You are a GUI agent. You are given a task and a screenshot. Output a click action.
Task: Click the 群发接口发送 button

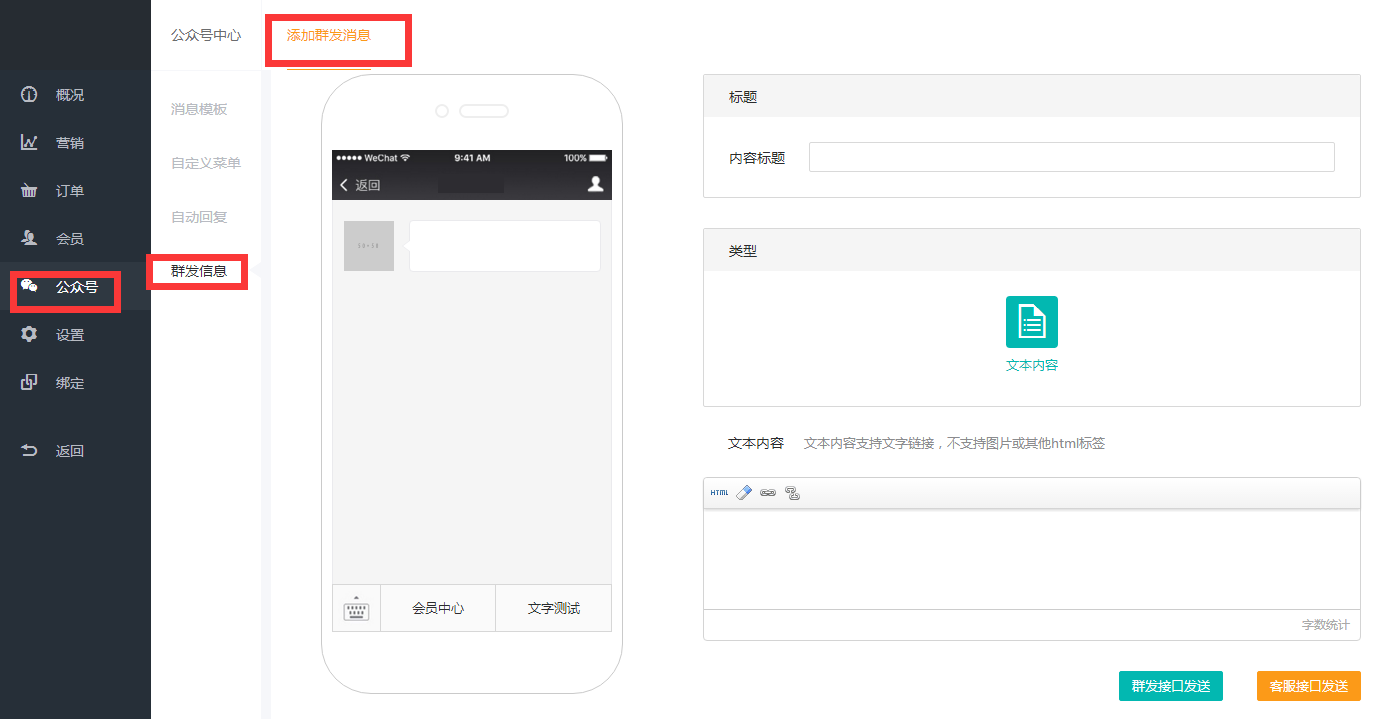click(1170, 686)
